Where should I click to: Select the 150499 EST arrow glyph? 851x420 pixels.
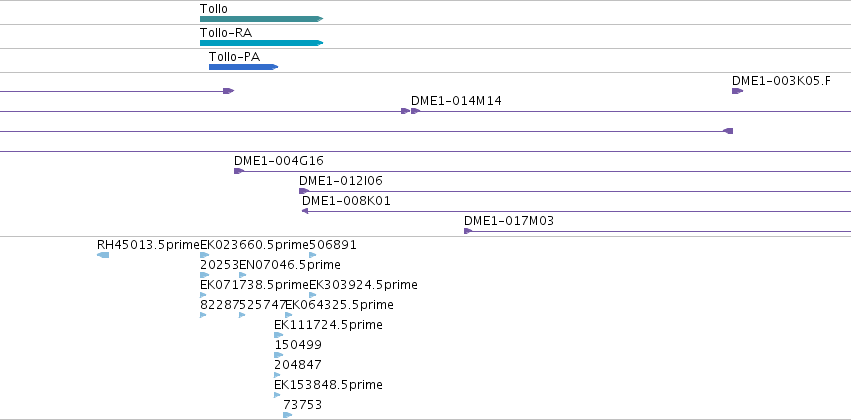click(x=279, y=355)
